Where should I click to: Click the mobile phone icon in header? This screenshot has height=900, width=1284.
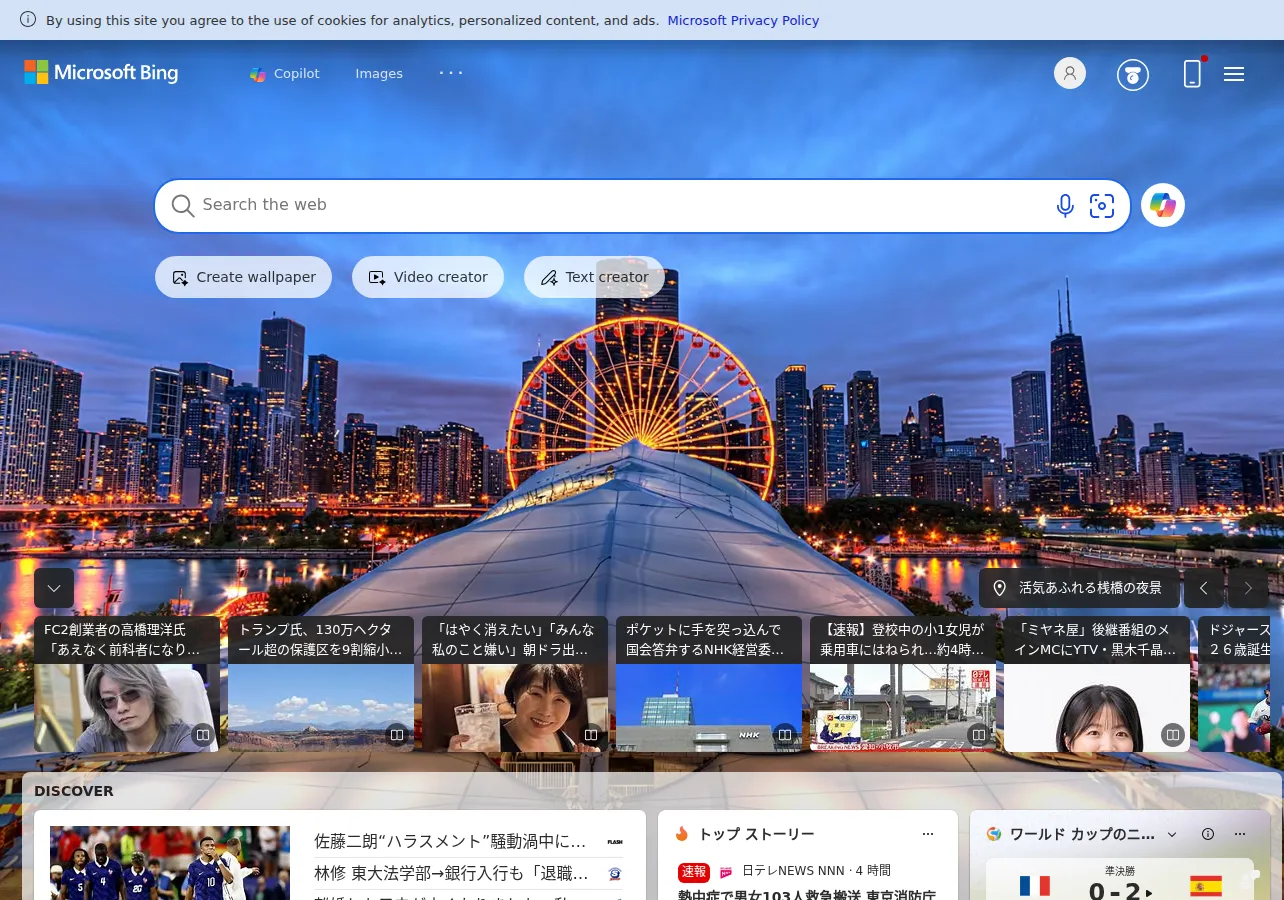[1192, 73]
